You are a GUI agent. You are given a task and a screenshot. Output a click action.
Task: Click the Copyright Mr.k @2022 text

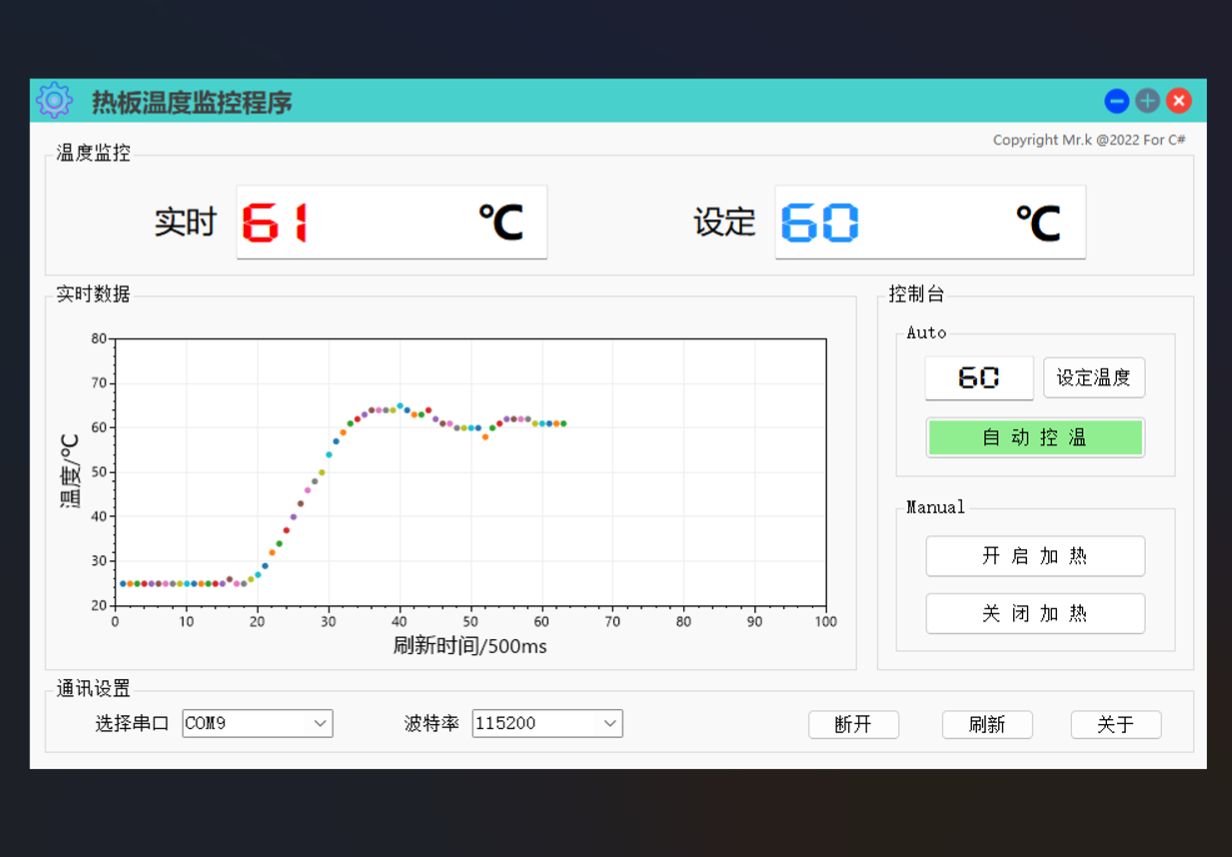click(x=1089, y=140)
